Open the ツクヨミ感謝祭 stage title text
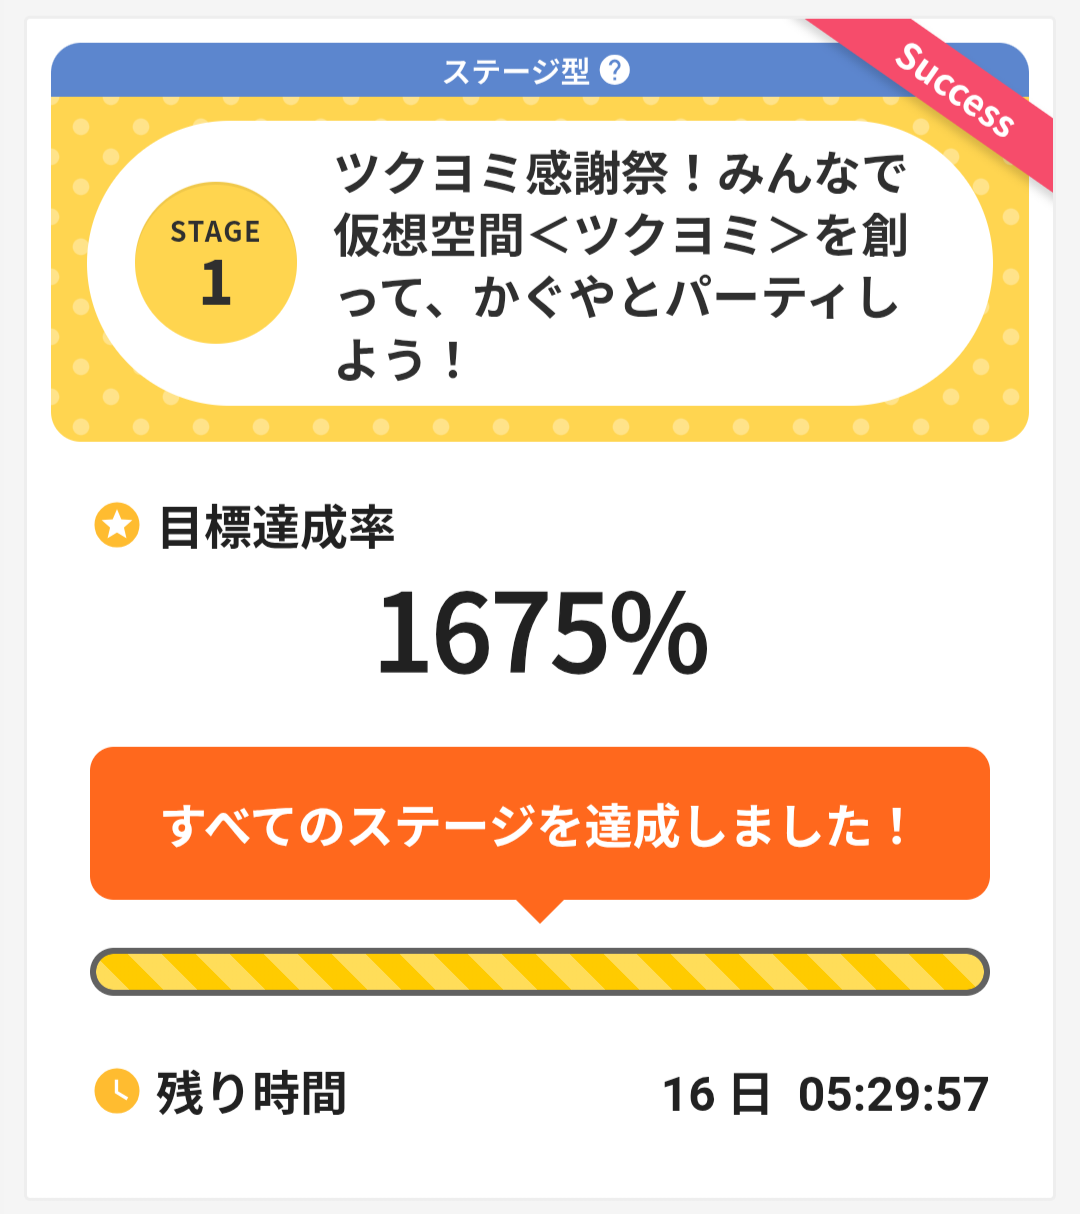This screenshot has width=1080, height=1214. click(620, 265)
